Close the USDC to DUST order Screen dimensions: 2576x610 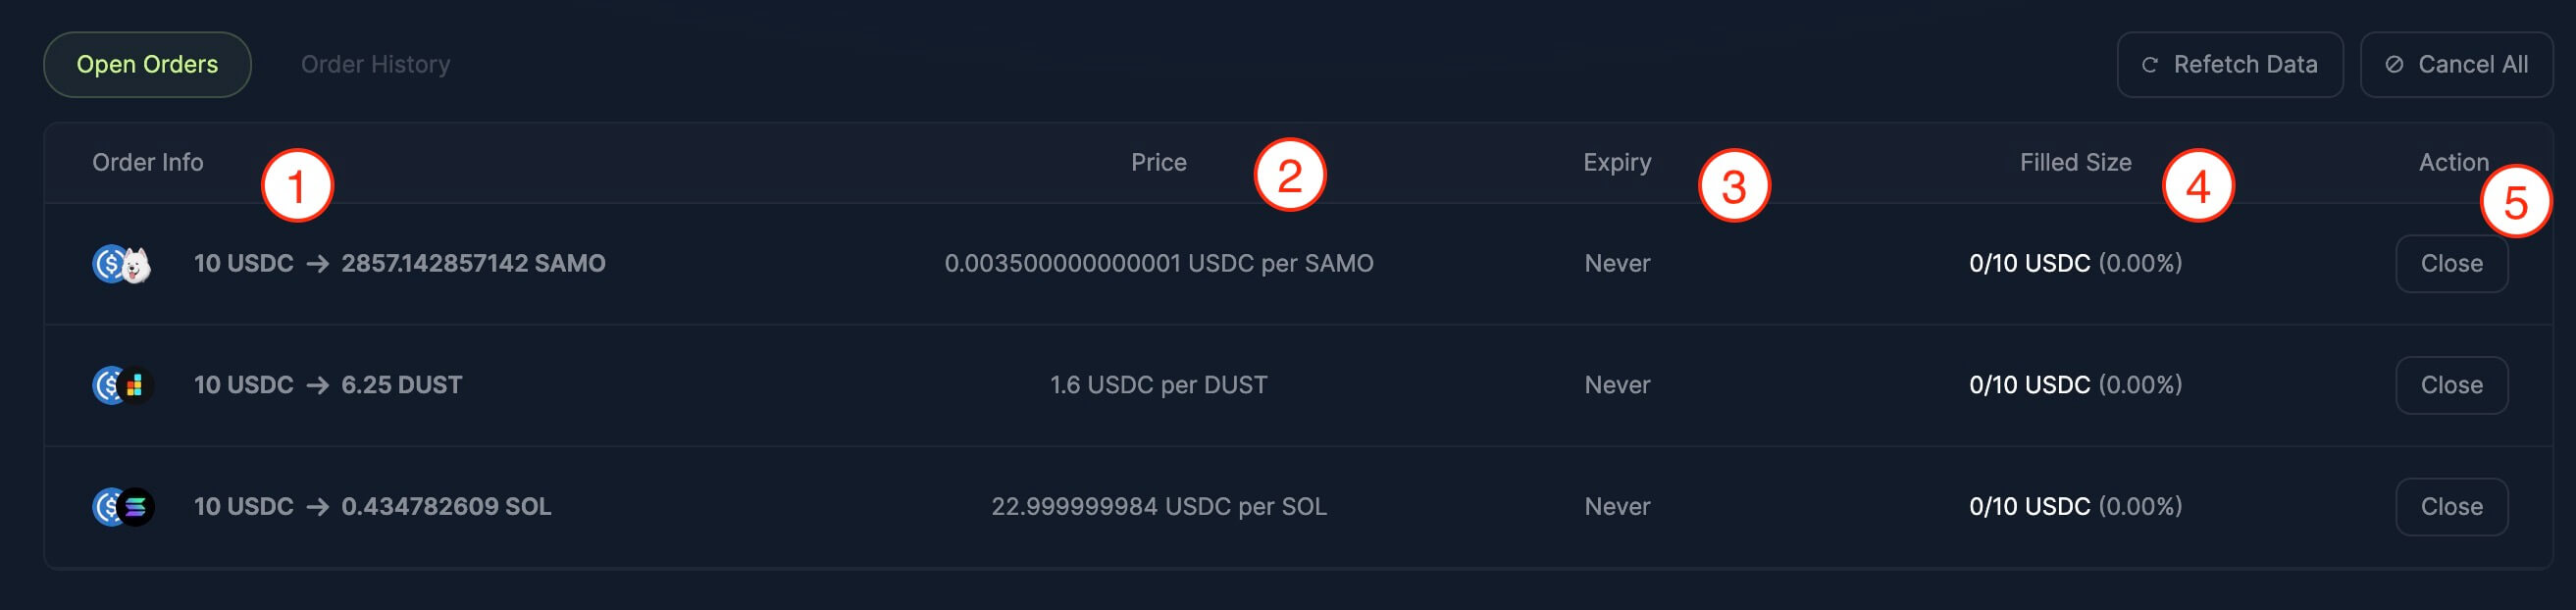(2450, 385)
